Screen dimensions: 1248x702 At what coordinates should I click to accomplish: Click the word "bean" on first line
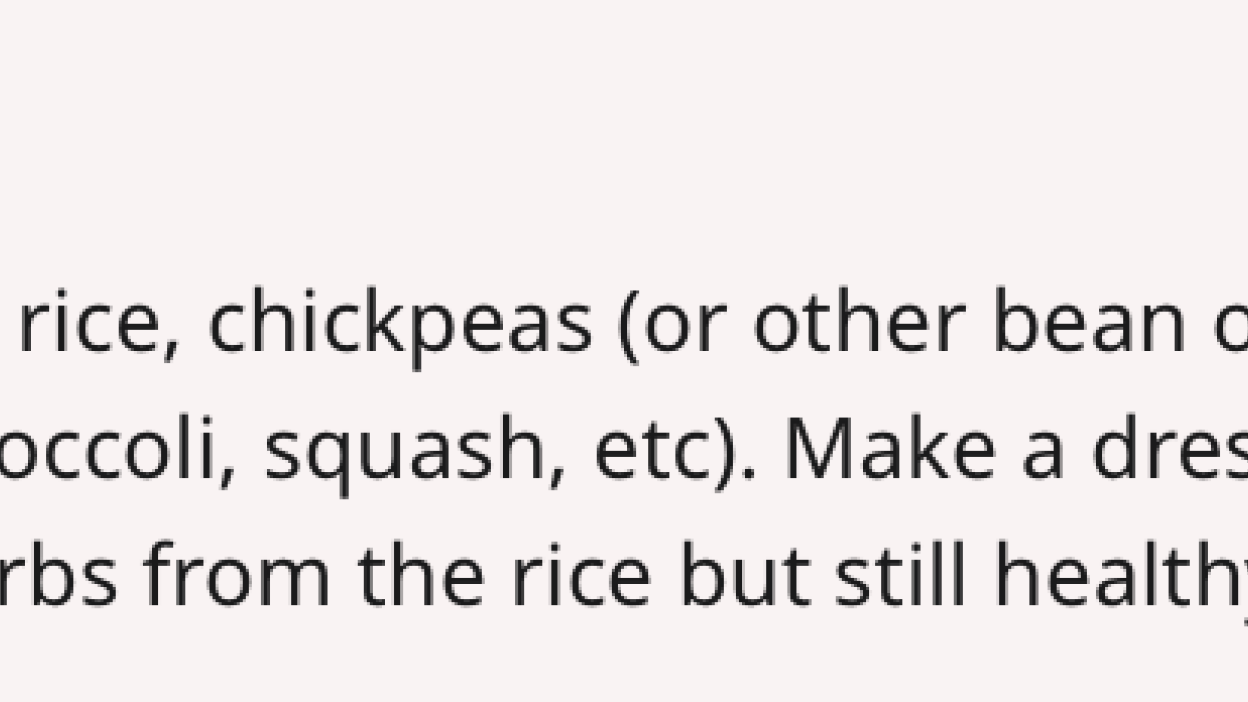tap(1091, 325)
